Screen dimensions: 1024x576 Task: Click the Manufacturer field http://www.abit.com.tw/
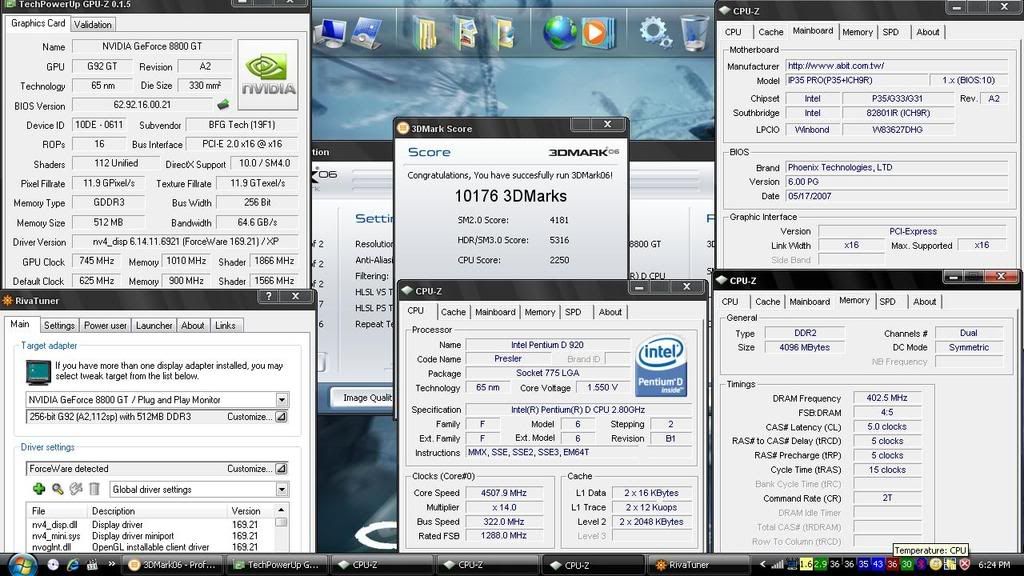click(895, 66)
